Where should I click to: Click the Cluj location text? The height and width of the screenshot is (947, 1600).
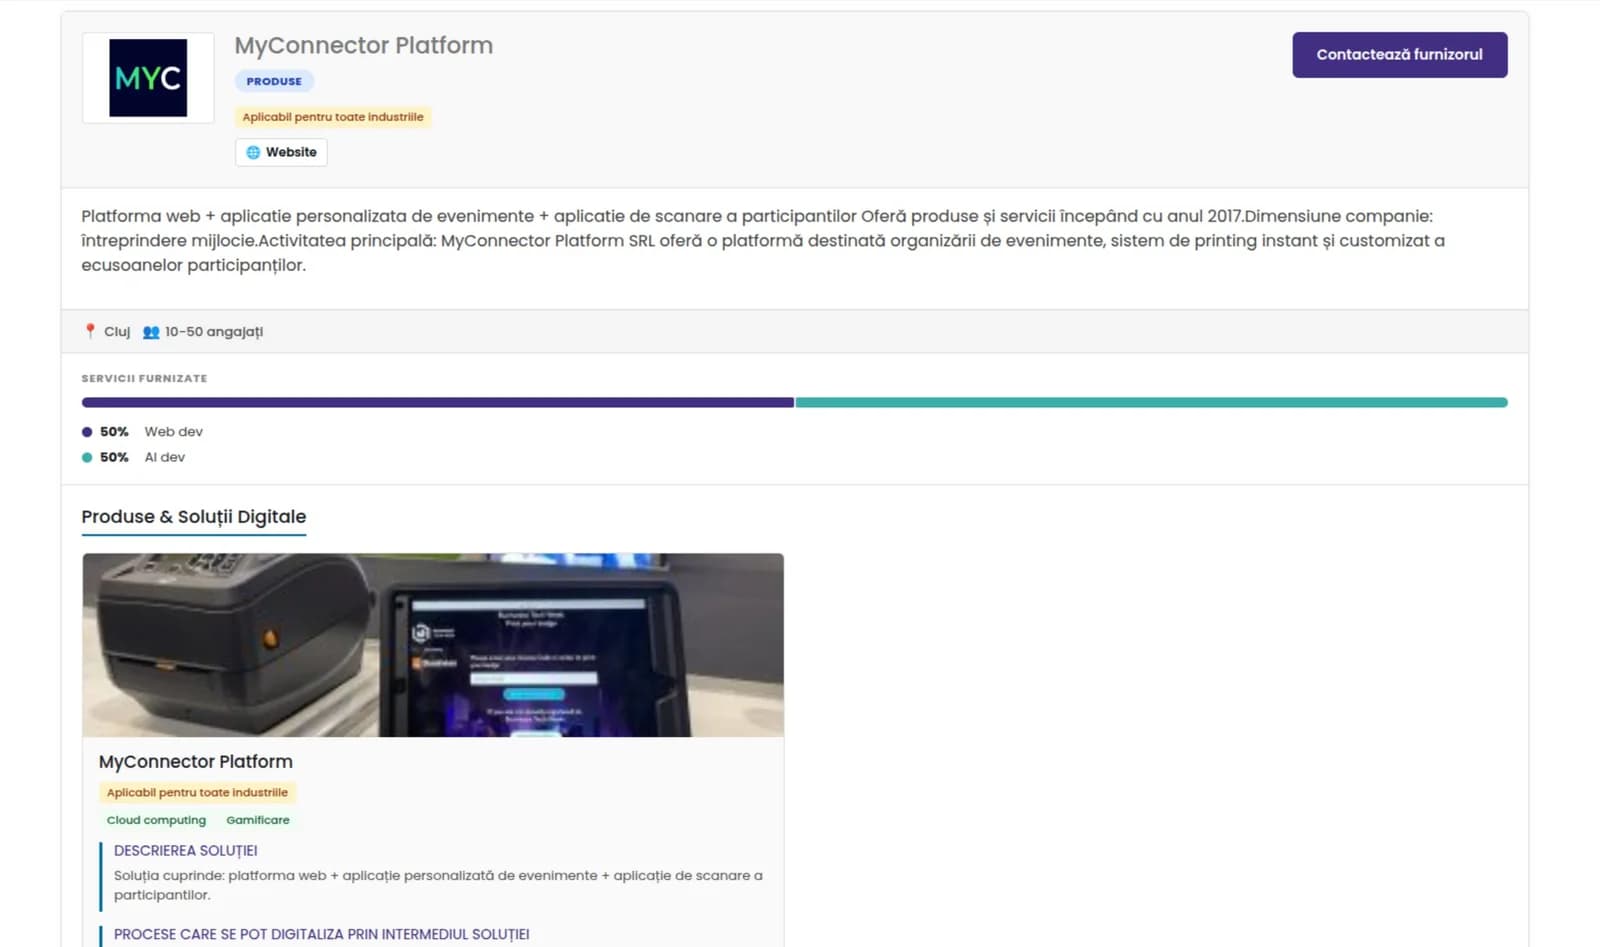pyautogui.click(x=117, y=332)
